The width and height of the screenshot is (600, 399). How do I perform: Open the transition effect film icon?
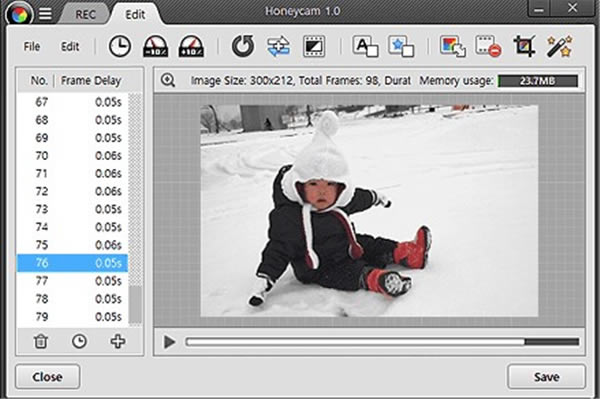pos(314,47)
